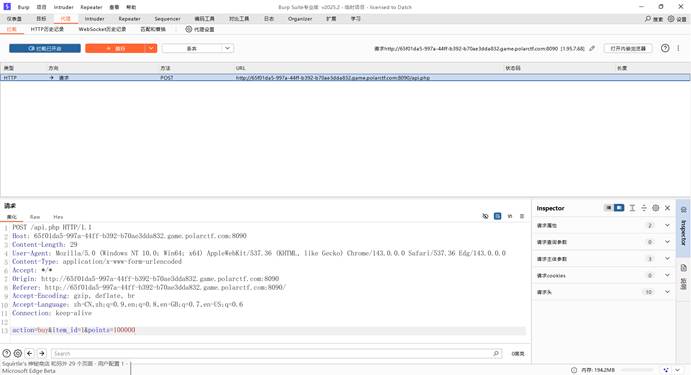Click the Inspector text-height alignment icon
691x375 pixels.
632,208
